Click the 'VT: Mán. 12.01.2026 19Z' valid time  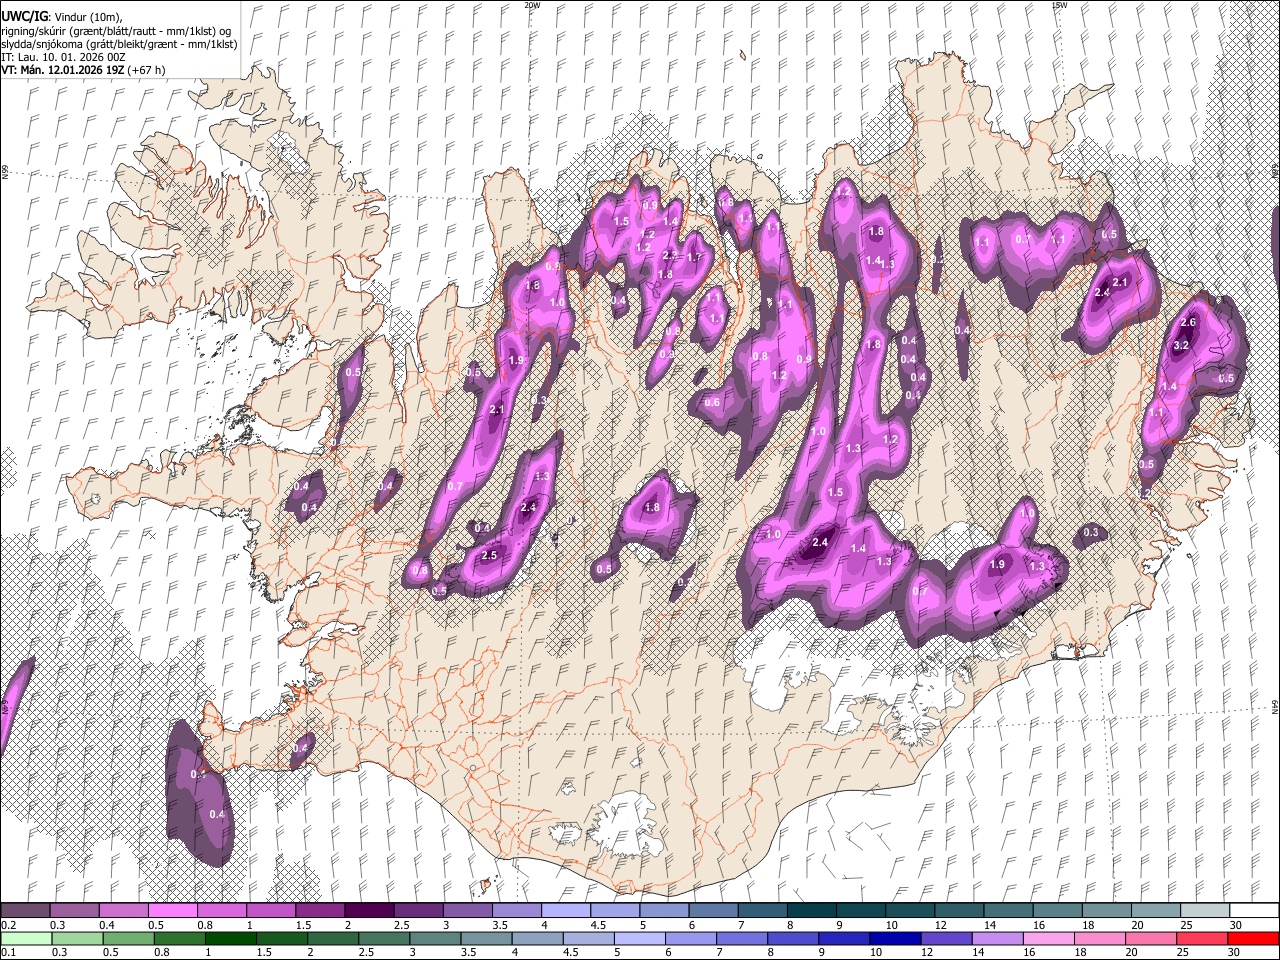(62, 71)
